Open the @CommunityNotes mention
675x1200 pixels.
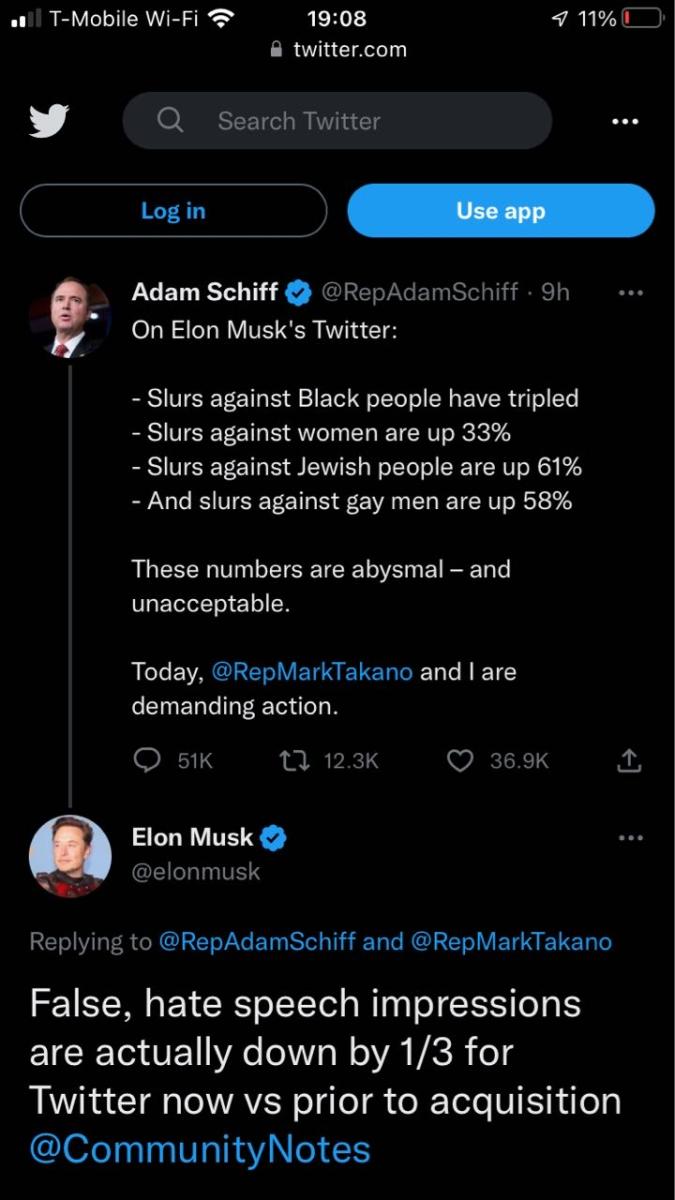[200, 1148]
